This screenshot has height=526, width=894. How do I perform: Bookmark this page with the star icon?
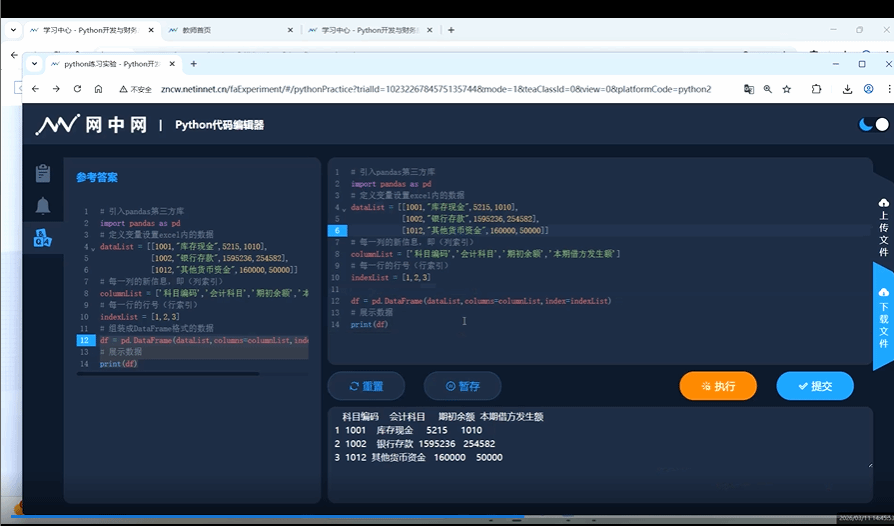pos(787,89)
